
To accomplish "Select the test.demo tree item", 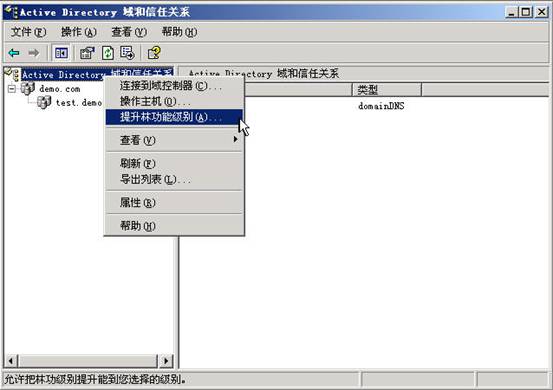I will (x=79, y=103).
